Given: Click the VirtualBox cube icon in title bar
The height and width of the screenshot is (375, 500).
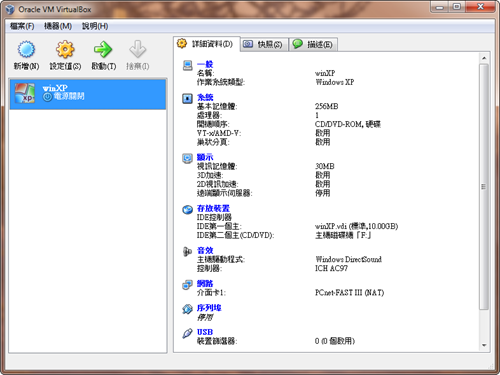Looking at the screenshot, I should [x=10, y=9].
